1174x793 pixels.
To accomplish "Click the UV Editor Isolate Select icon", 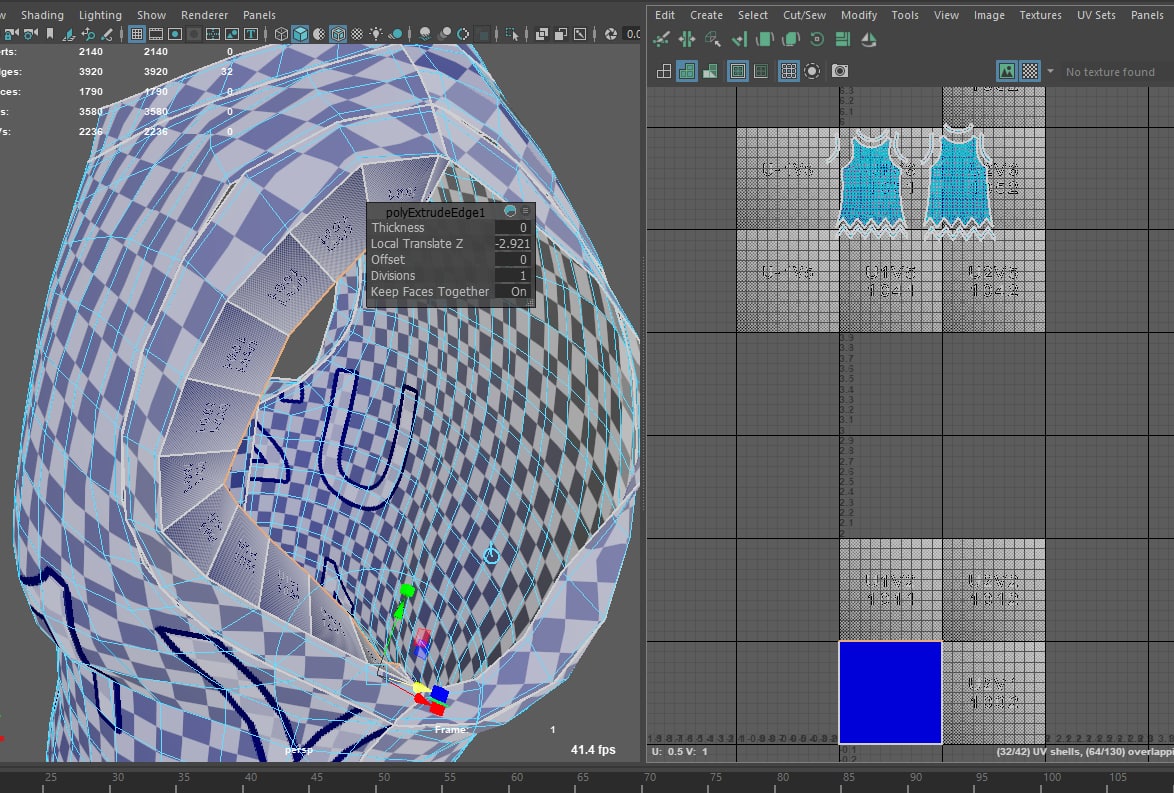I will (x=812, y=71).
